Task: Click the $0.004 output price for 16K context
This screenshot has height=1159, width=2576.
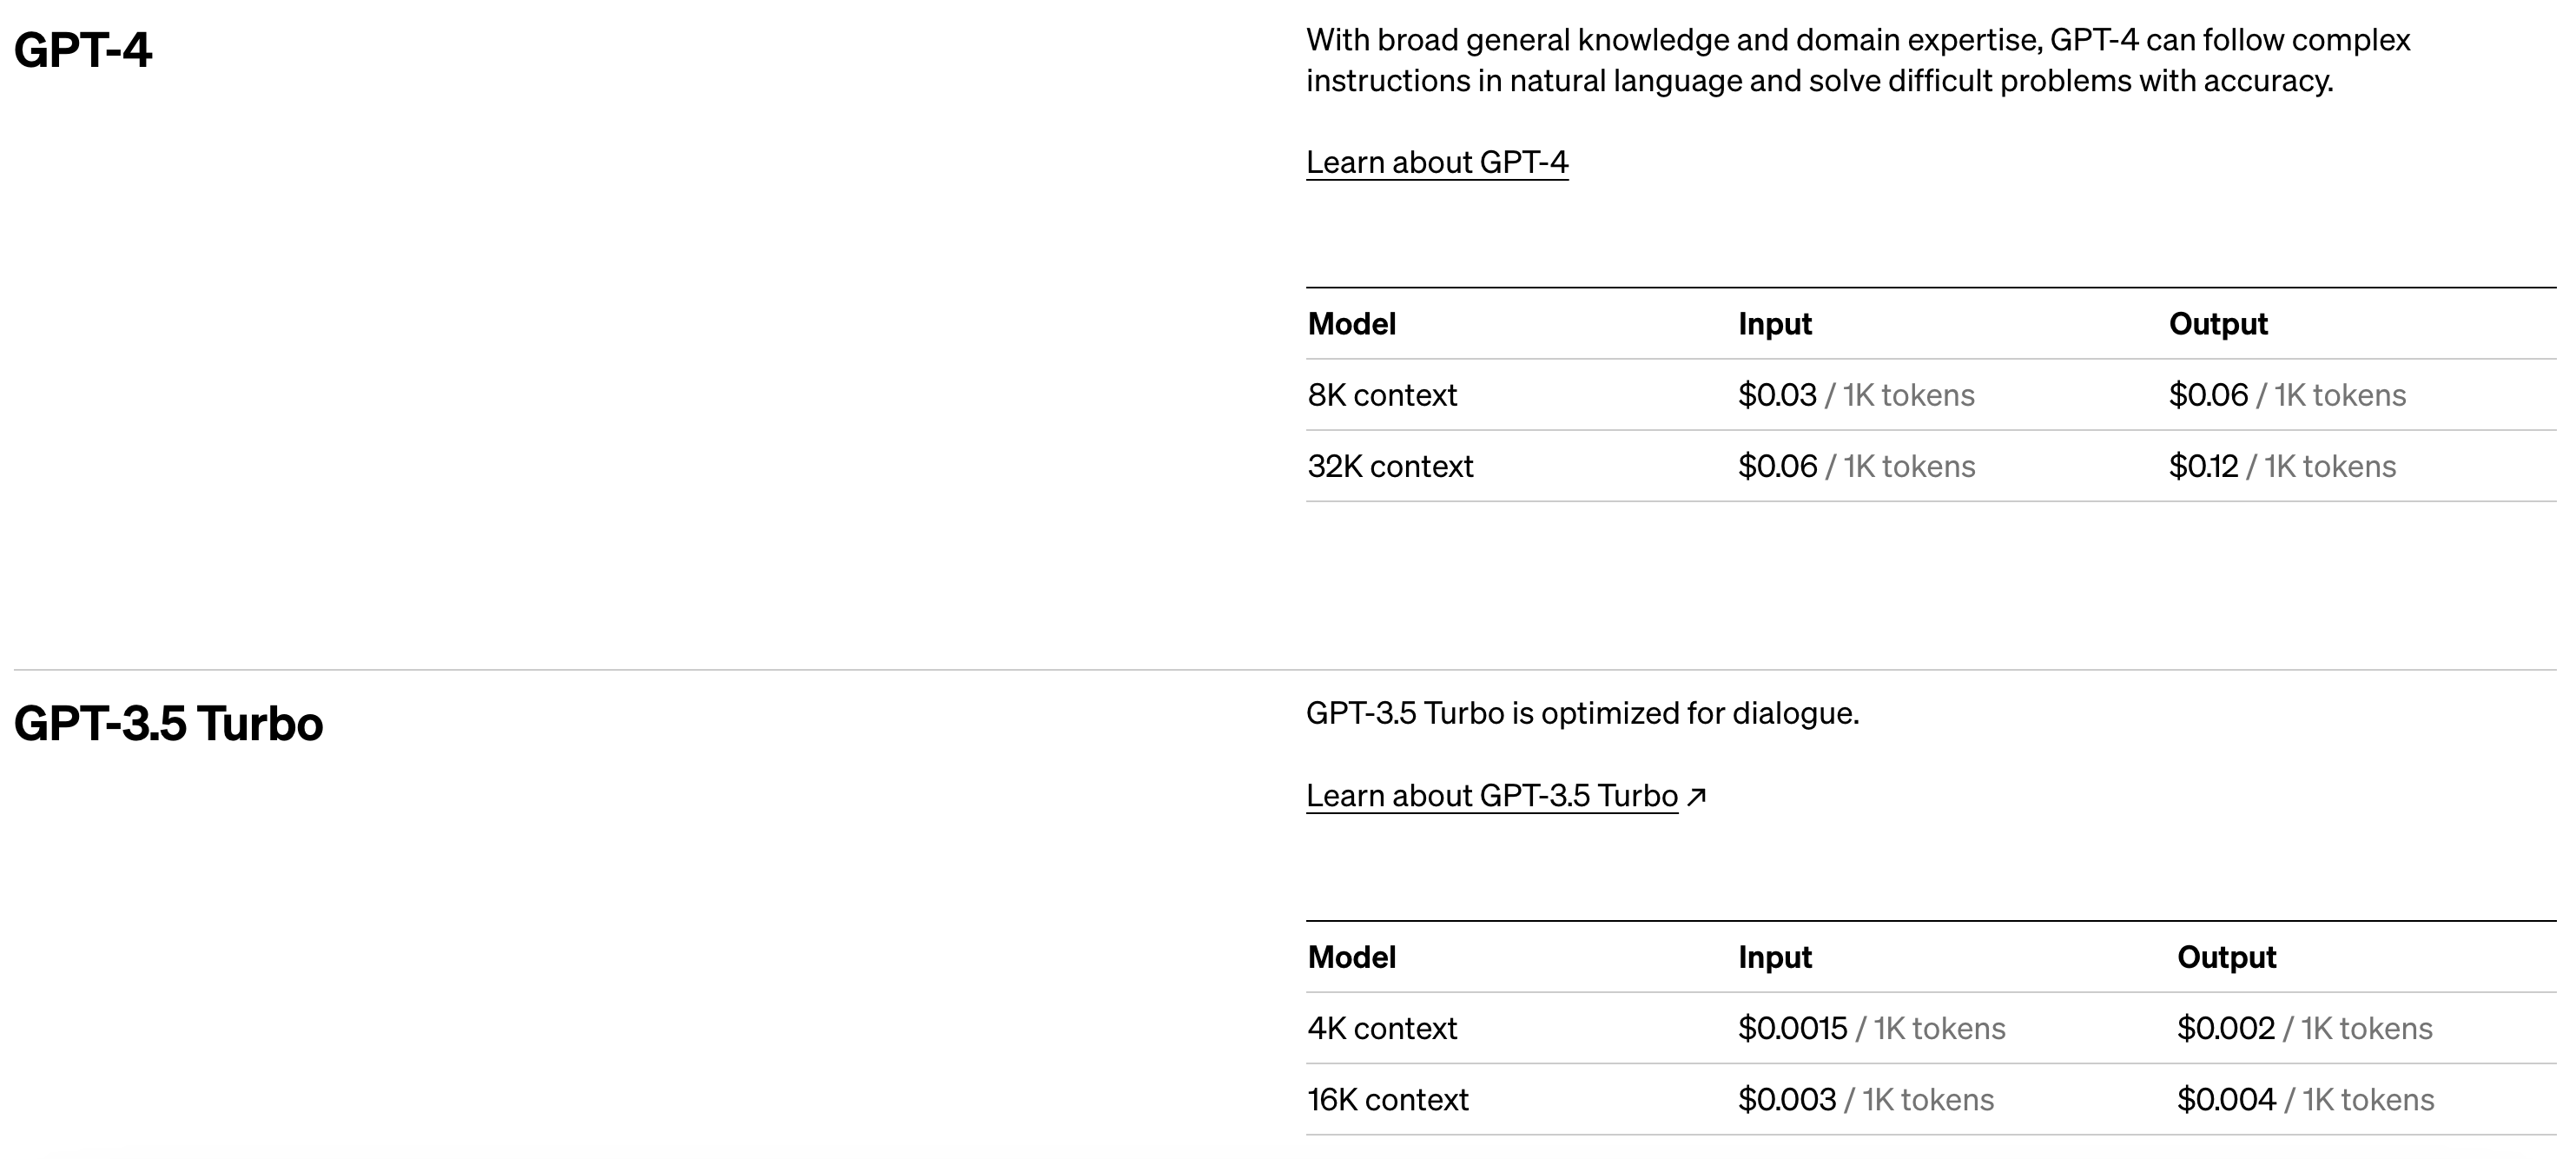Action: (x=2226, y=1099)
